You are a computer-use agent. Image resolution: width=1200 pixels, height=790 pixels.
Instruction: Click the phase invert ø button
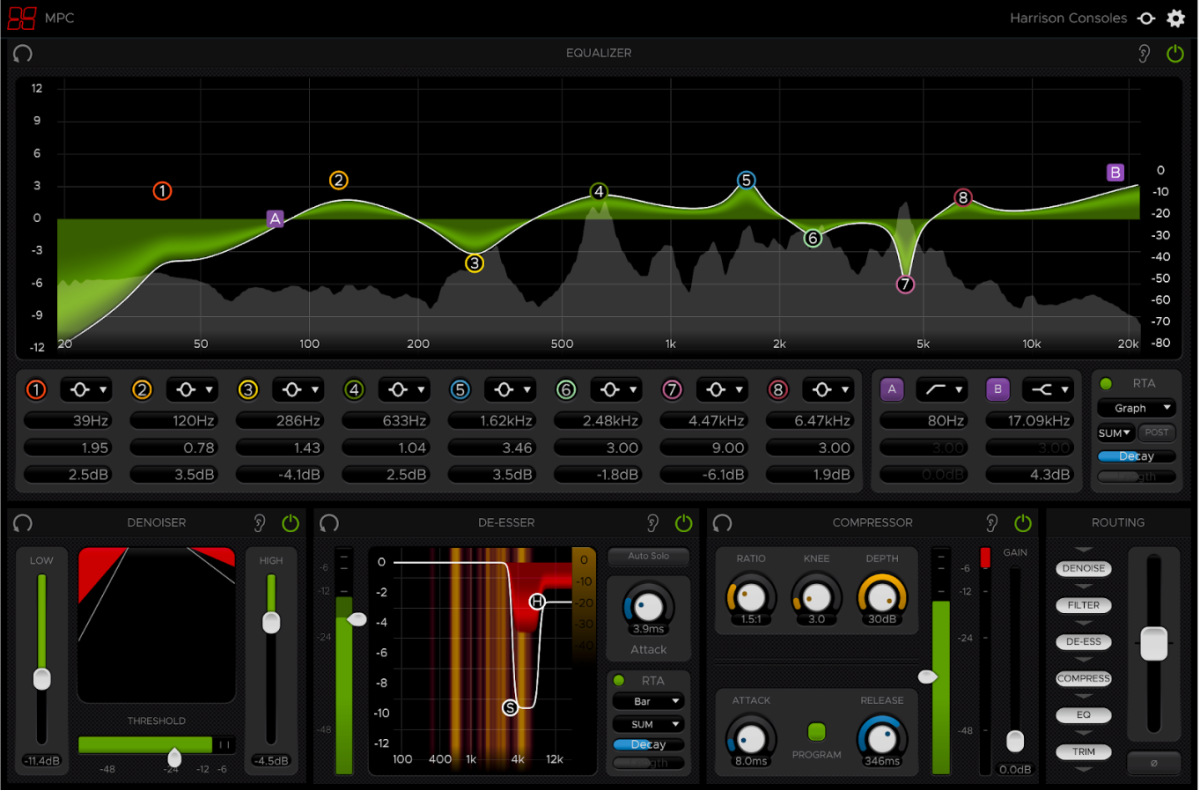[1154, 763]
